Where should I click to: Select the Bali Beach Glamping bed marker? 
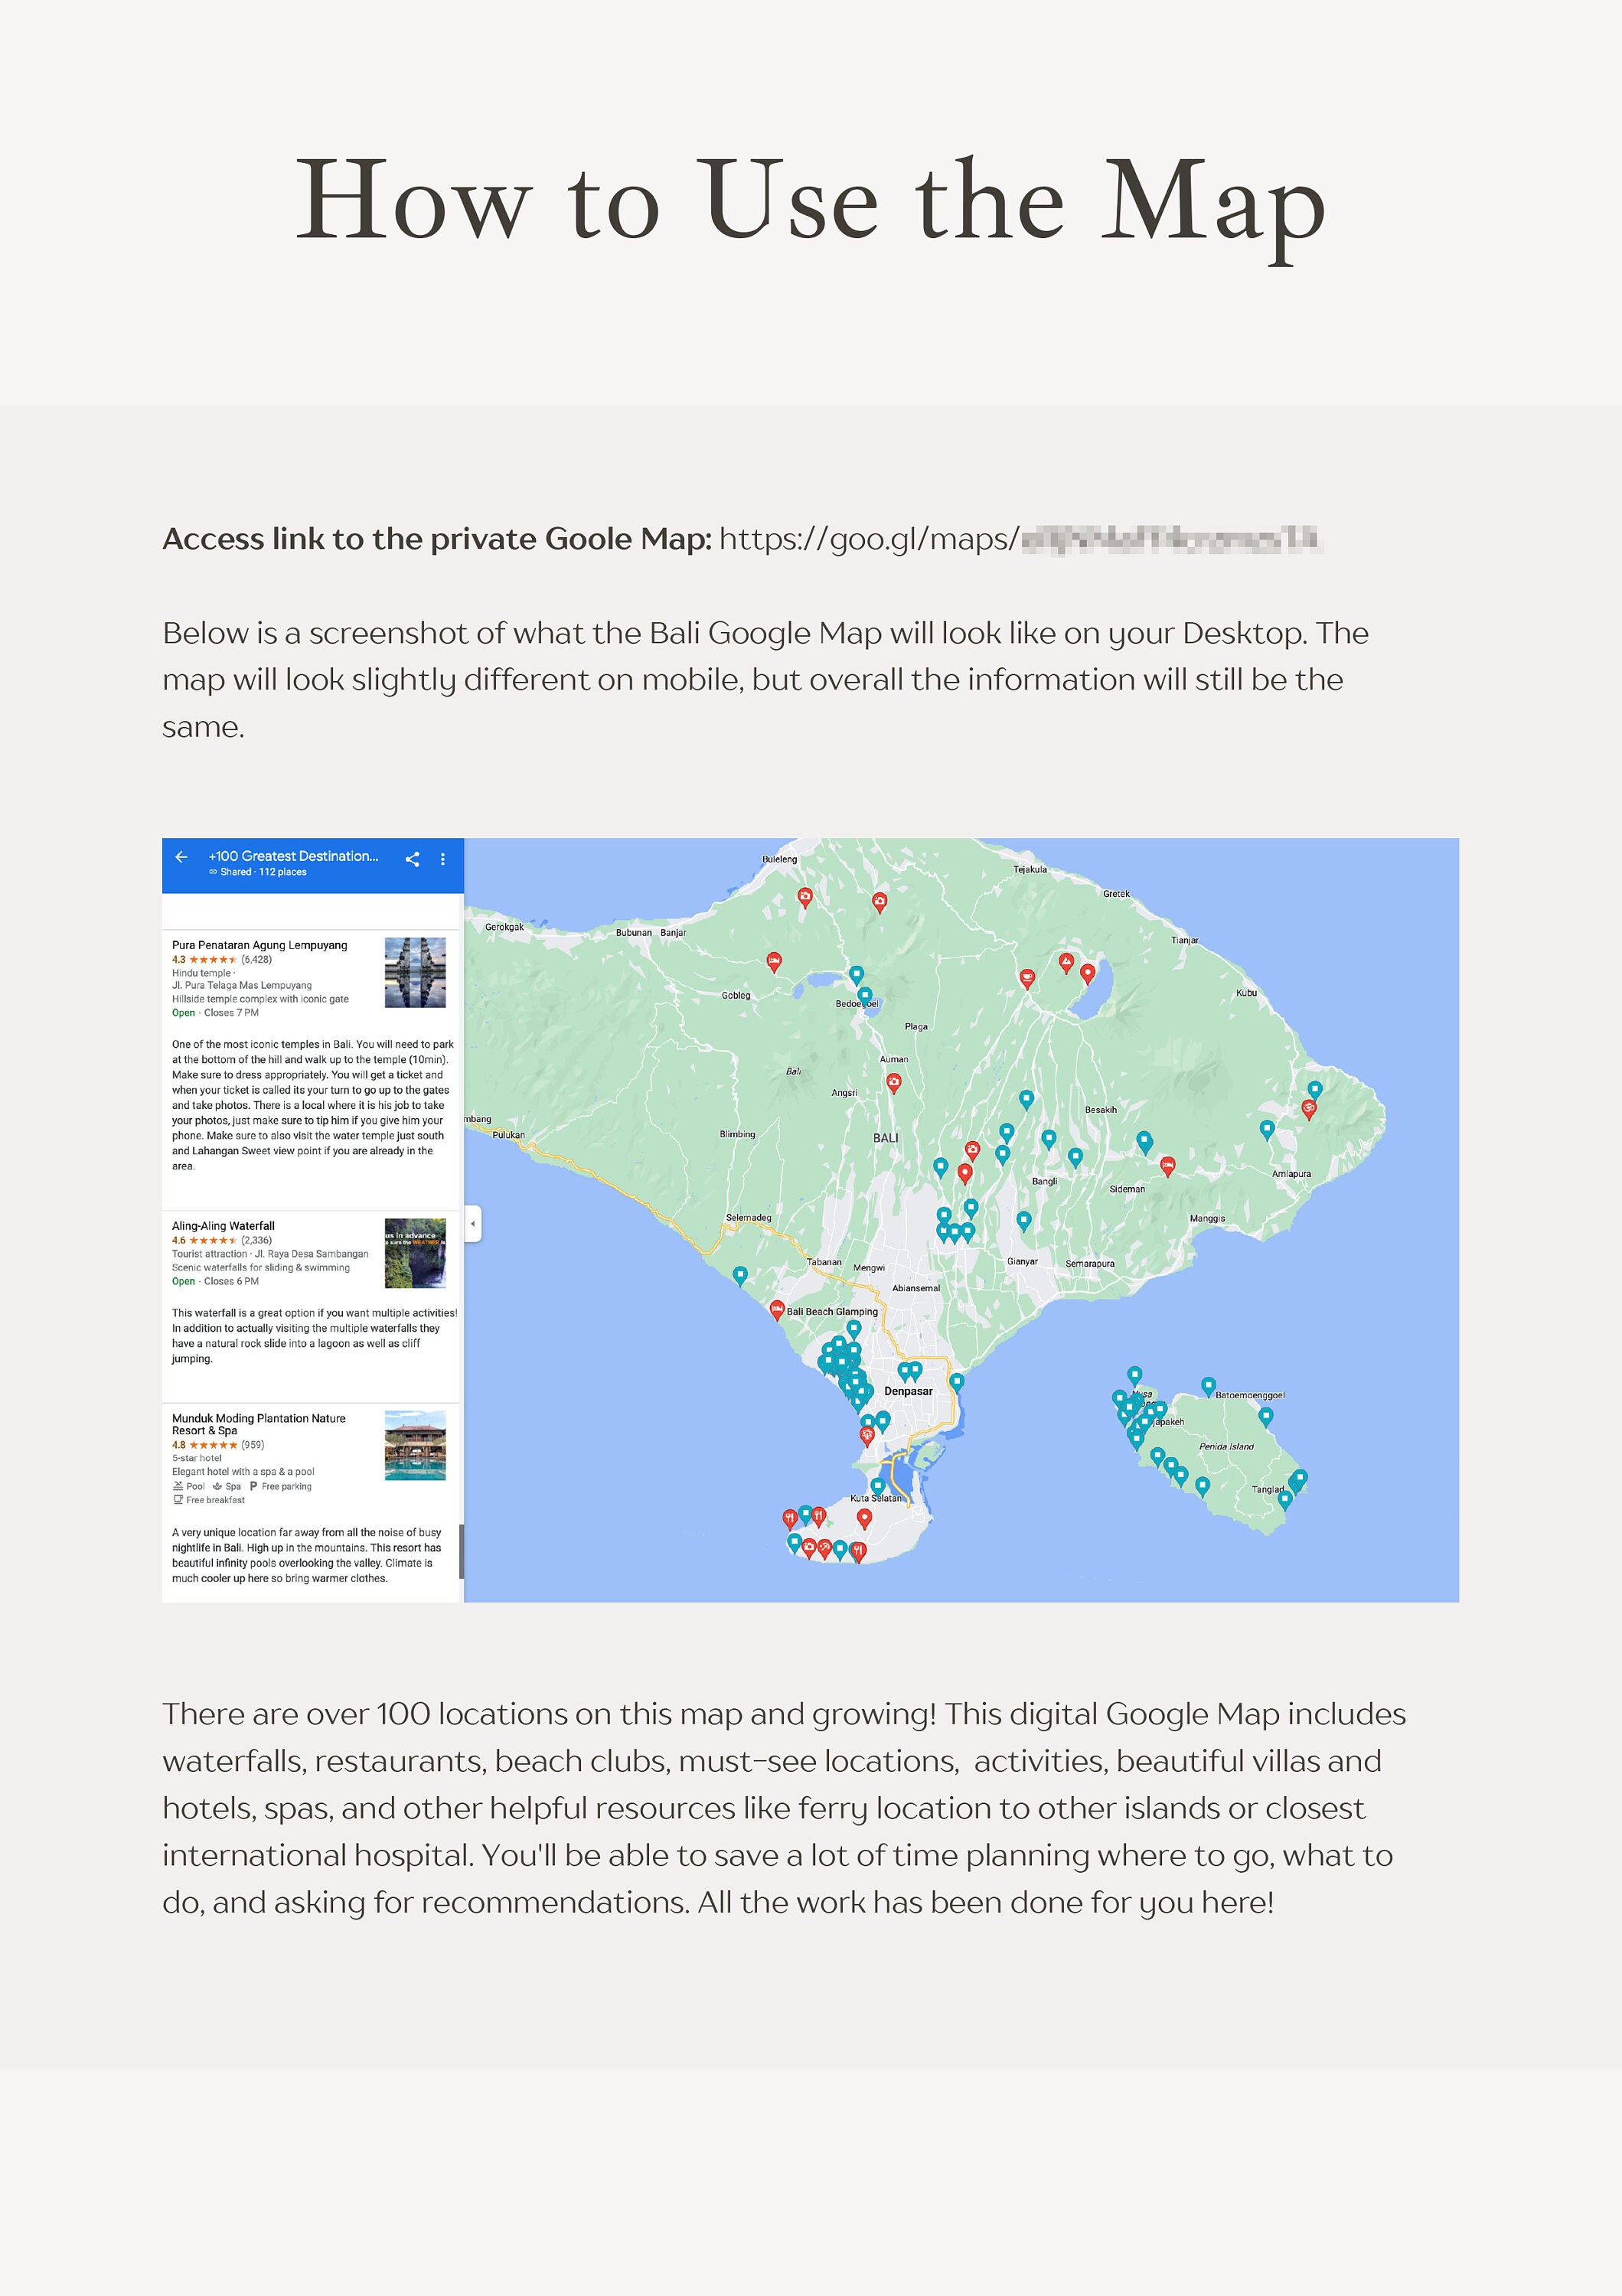(x=778, y=1310)
